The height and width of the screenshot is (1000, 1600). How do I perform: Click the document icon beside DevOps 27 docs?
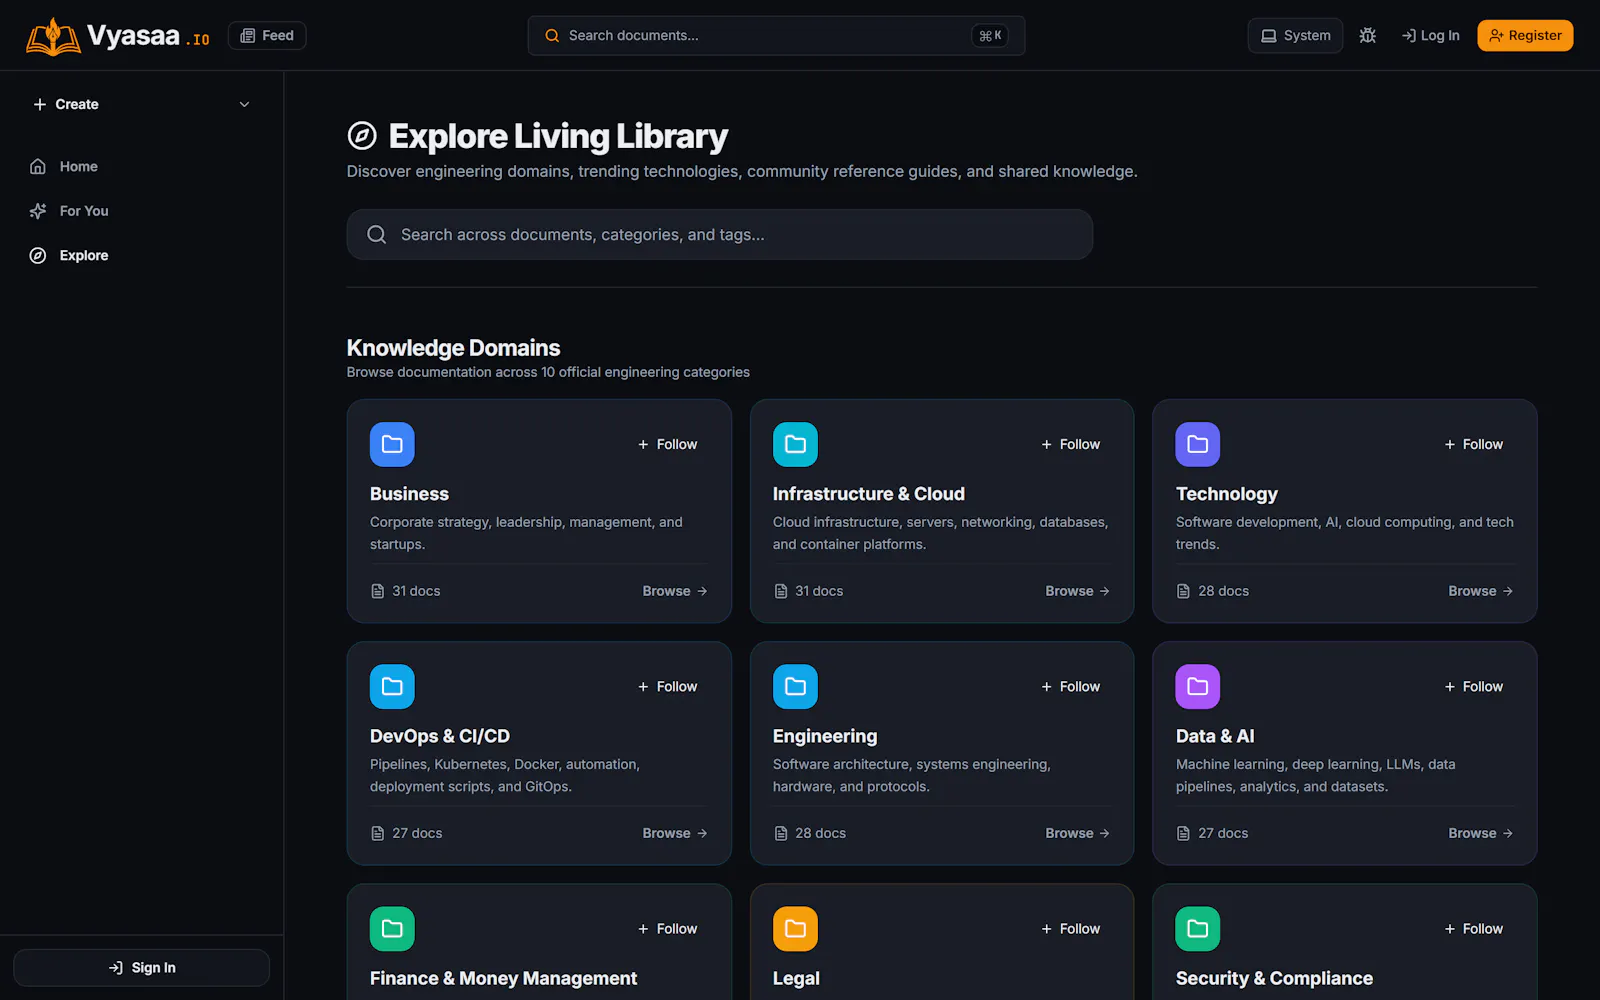pyautogui.click(x=378, y=833)
